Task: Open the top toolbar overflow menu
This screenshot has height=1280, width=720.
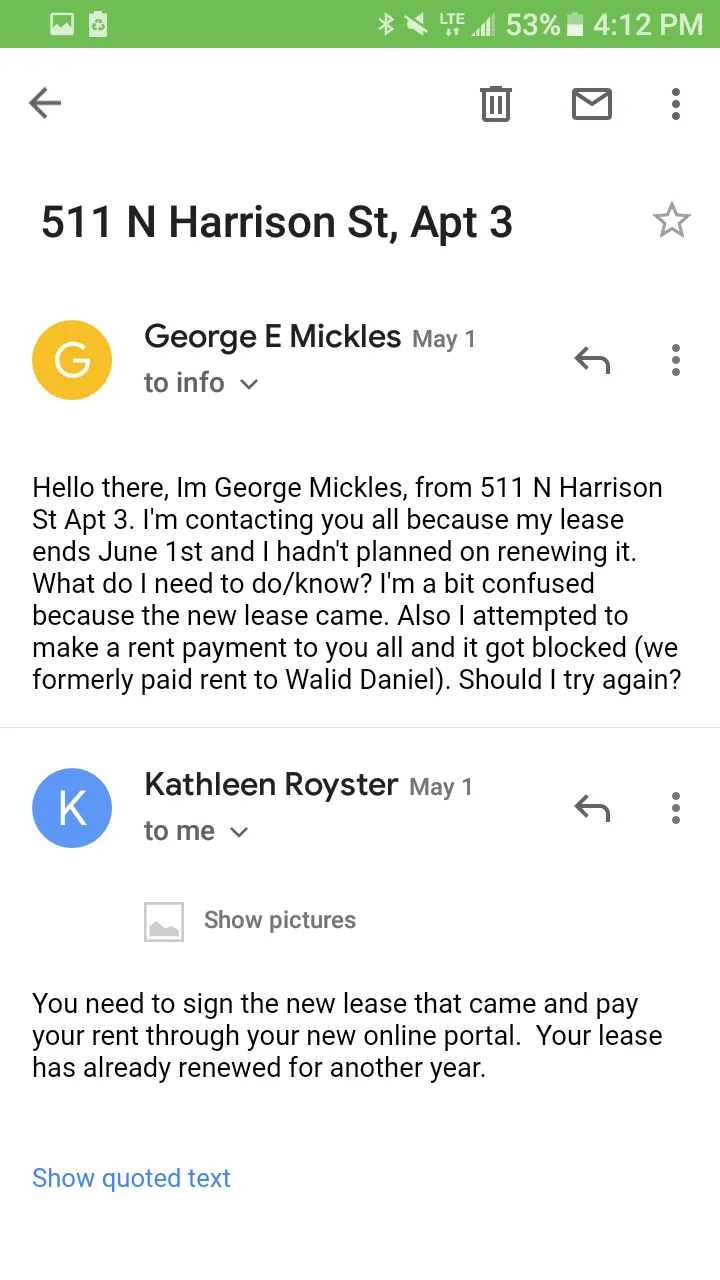Action: pos(676,103)
